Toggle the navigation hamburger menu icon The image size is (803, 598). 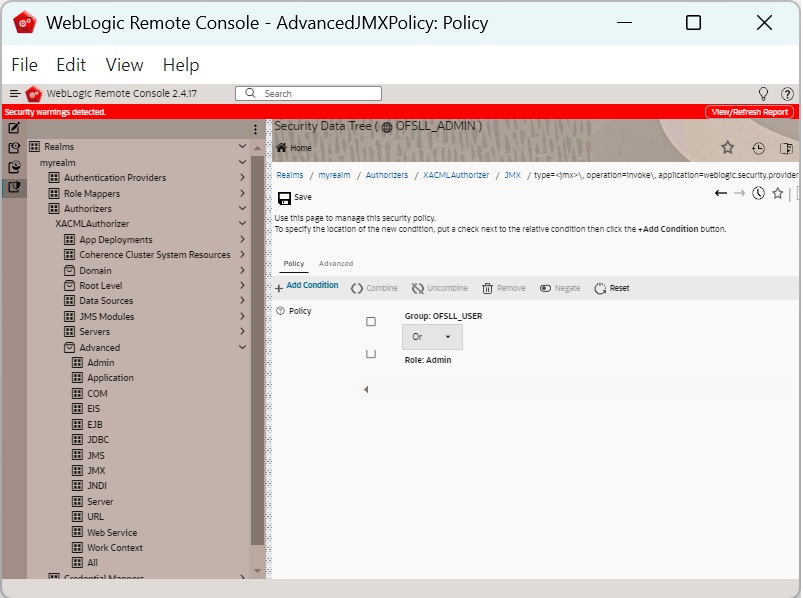click(15, 94)
